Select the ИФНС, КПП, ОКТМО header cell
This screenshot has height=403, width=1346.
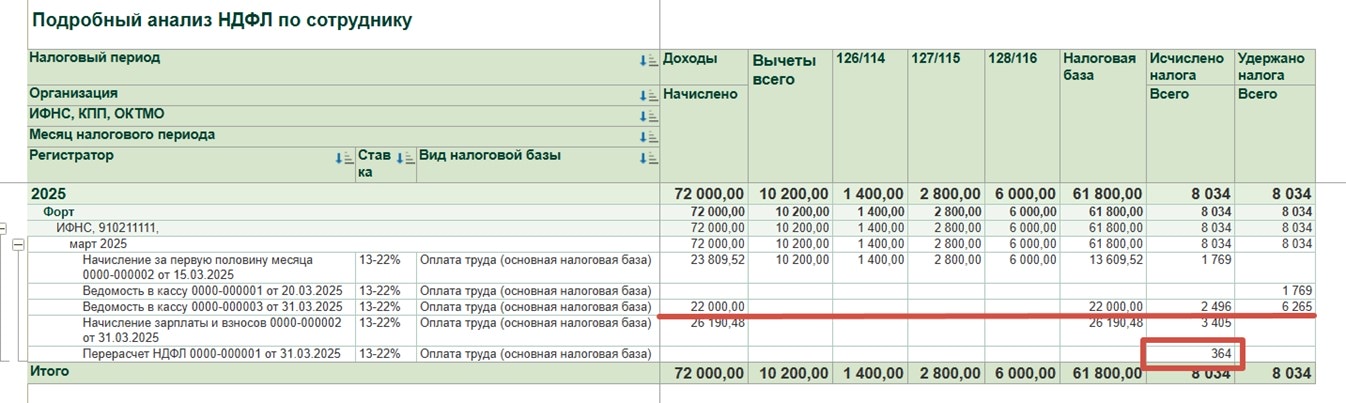coord(343,116)
